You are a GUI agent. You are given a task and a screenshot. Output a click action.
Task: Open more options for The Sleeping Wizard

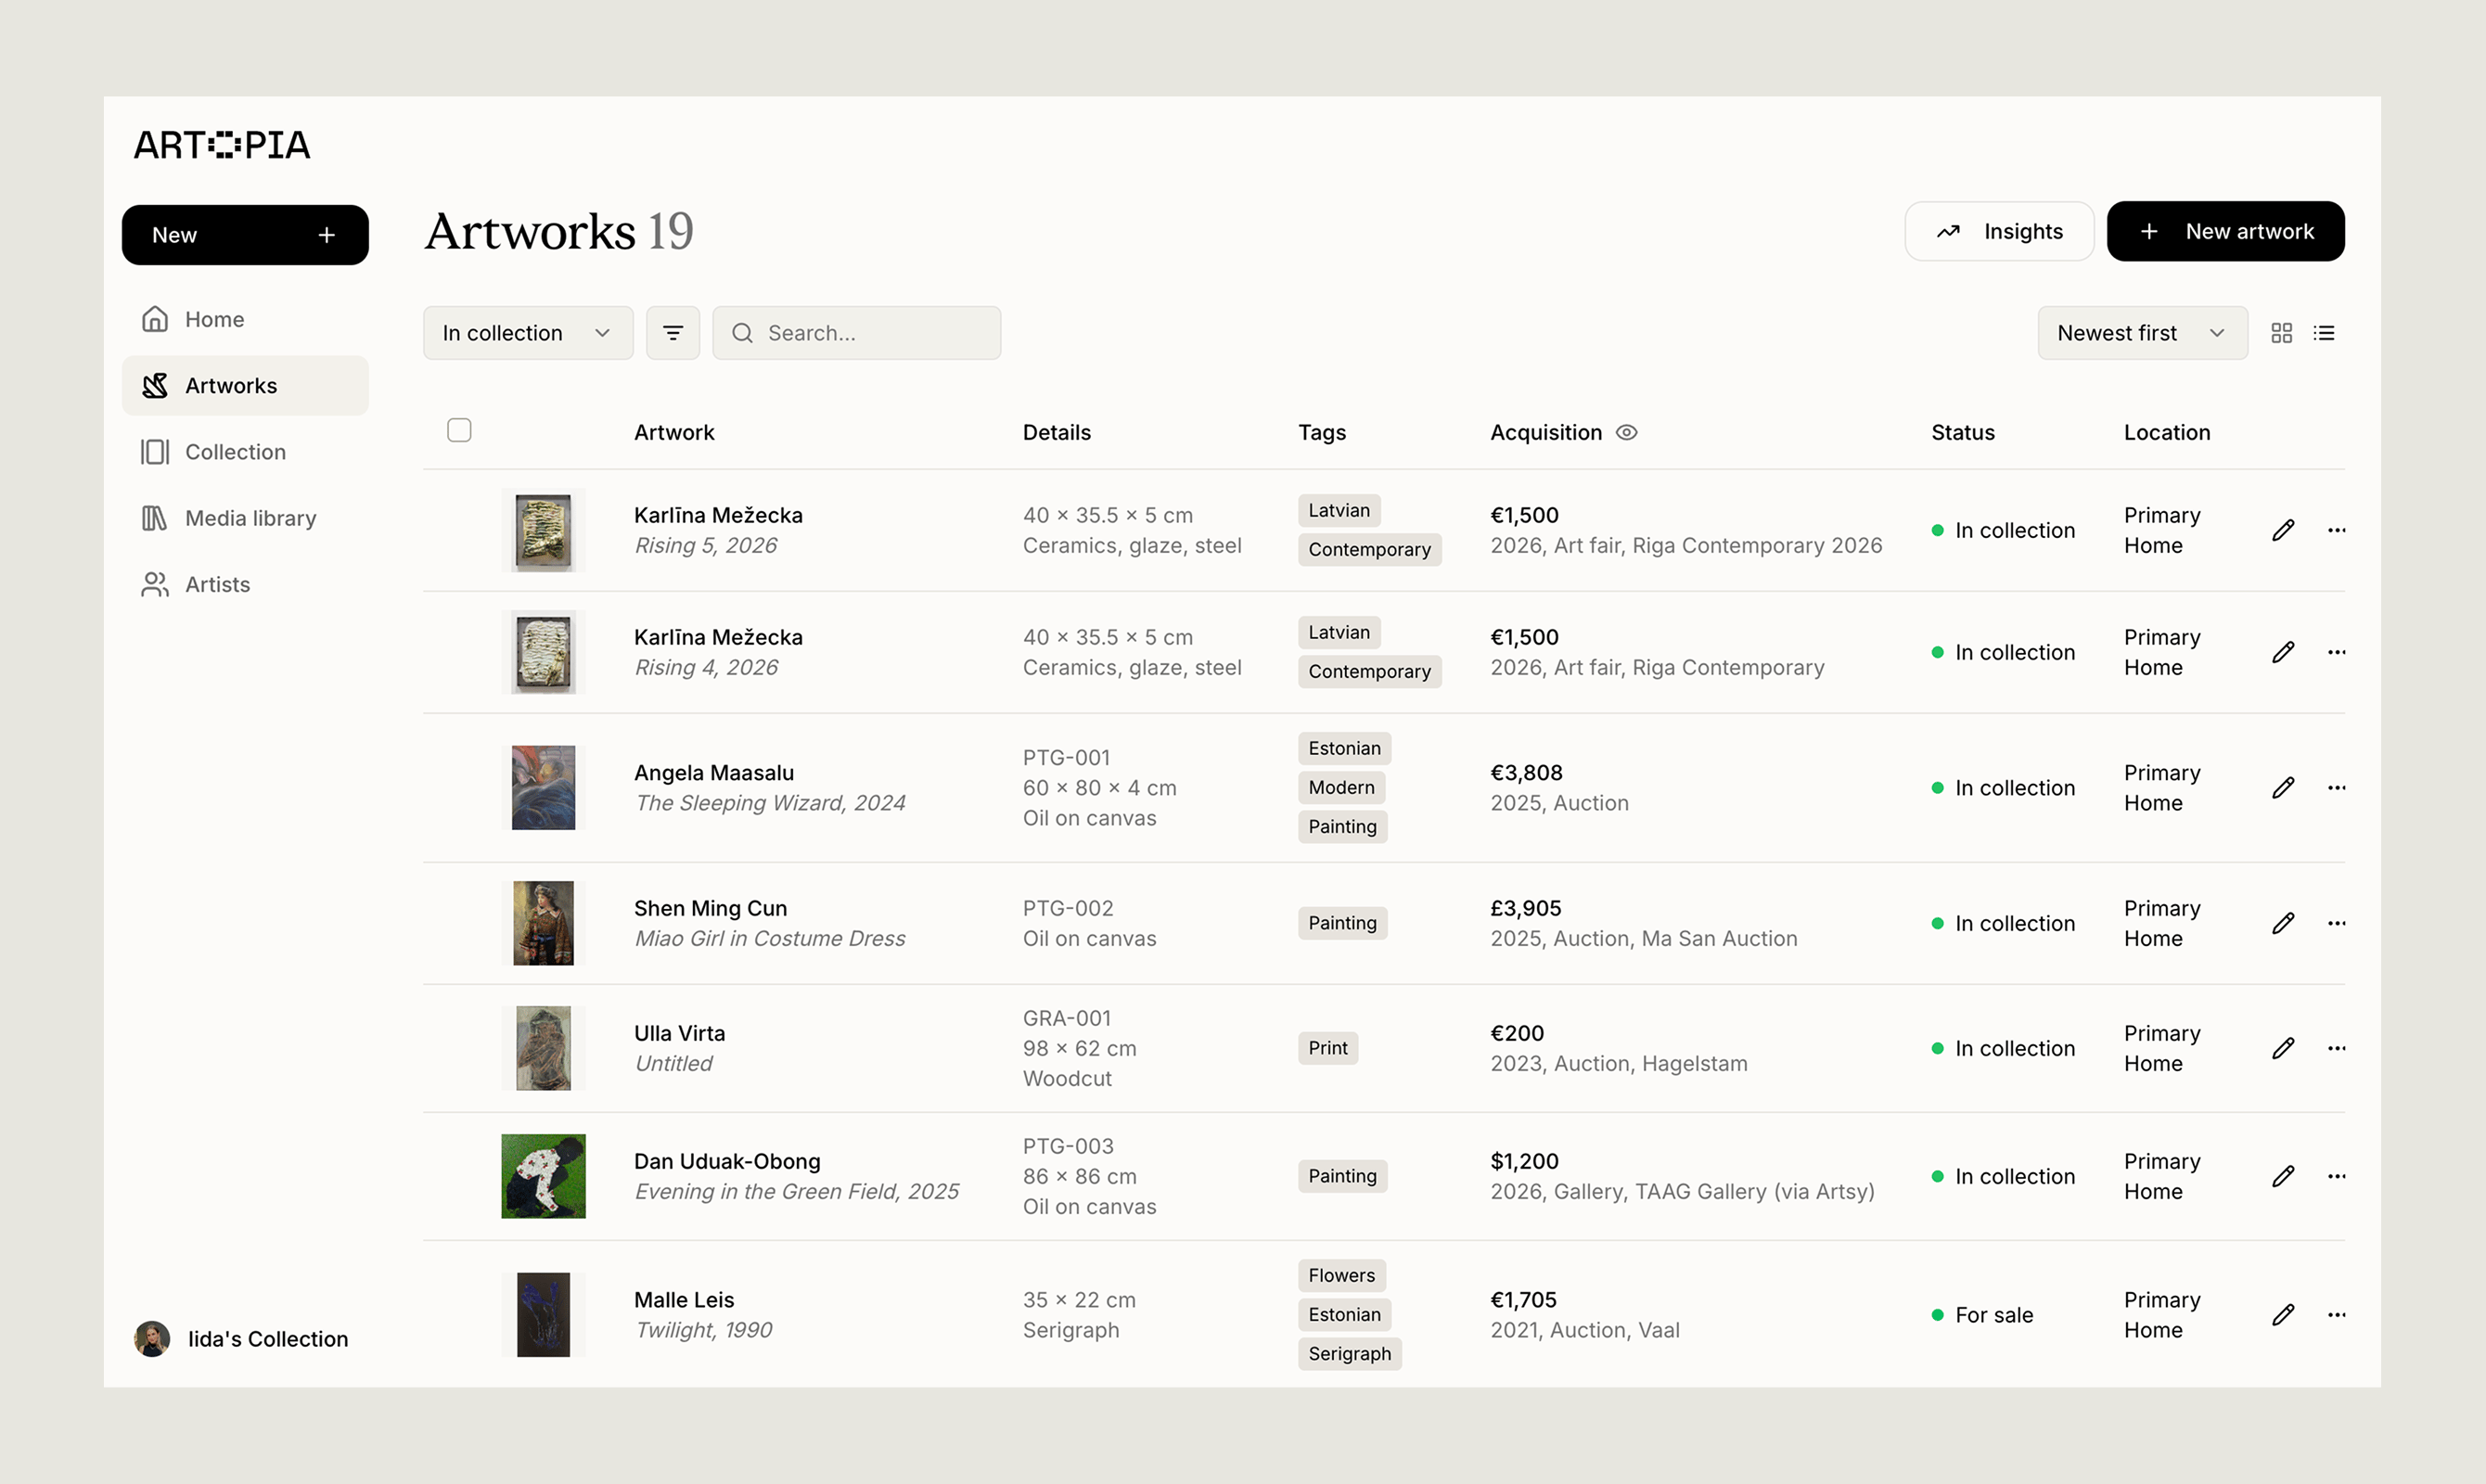point(2336,788)
